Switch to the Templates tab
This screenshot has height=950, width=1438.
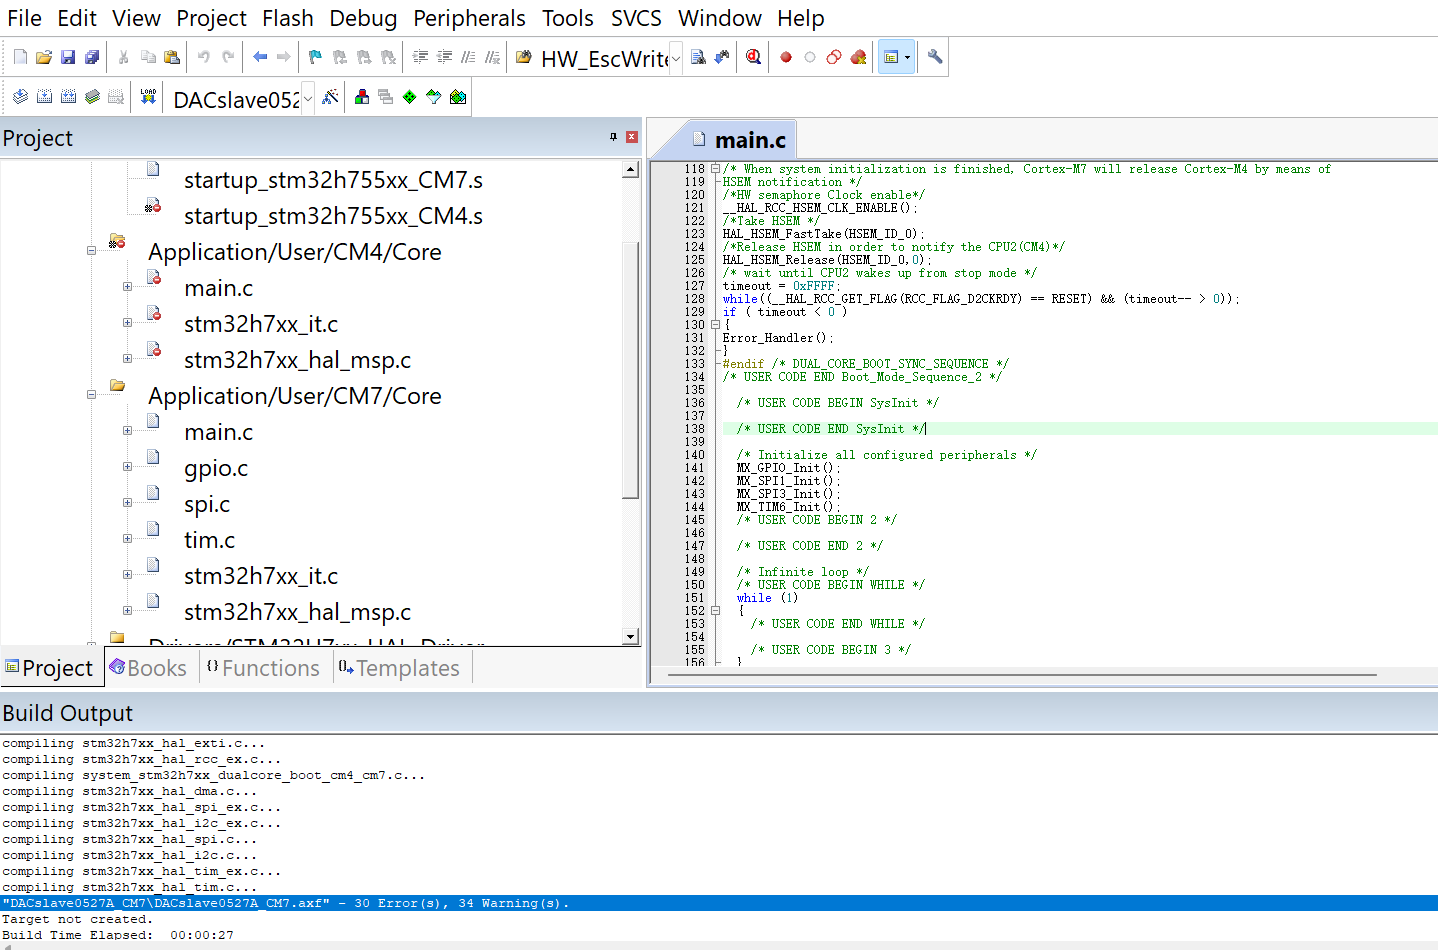tap(399, 668)
